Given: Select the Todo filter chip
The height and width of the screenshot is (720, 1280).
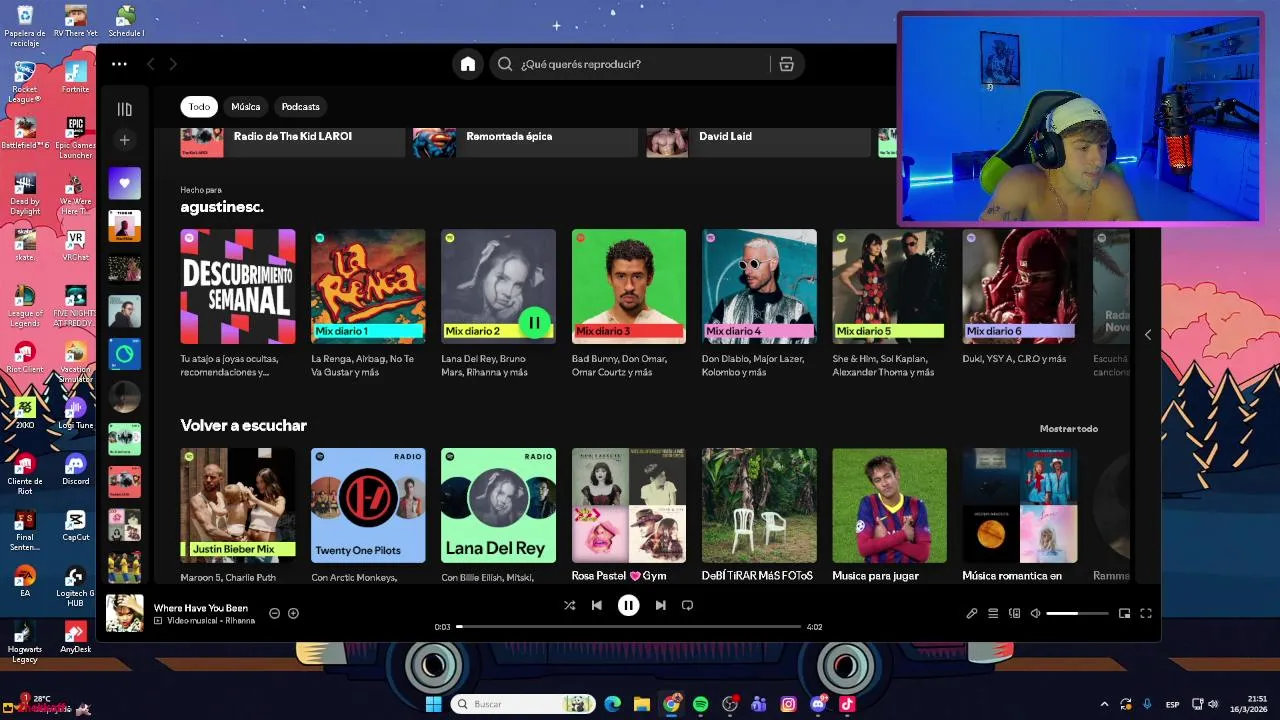Looking at the screenshot, I should (x=199, y=107).
